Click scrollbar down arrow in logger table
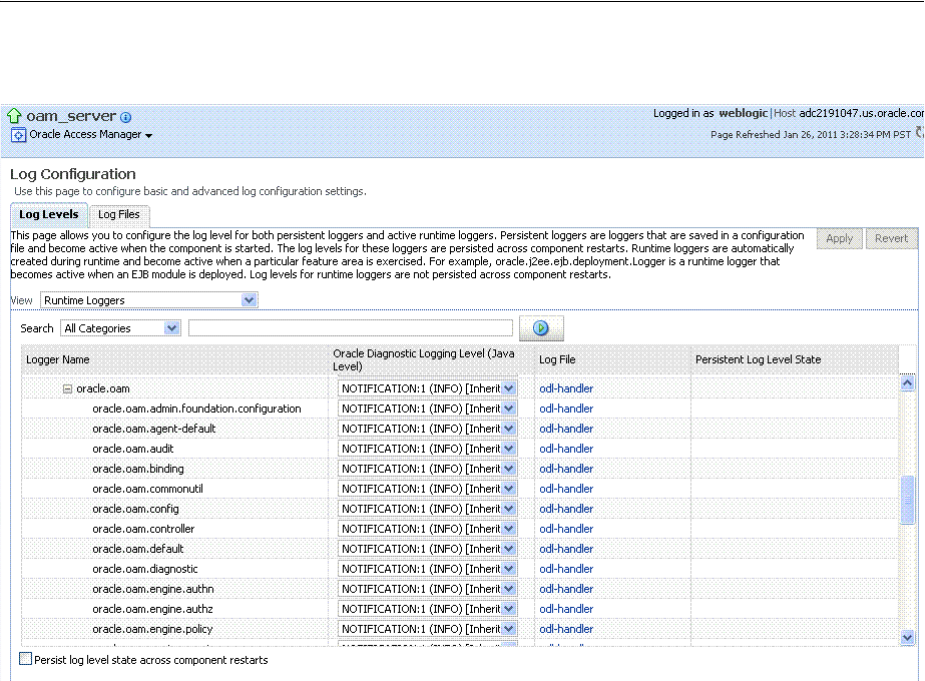Viewport: 925px width, 681px height. (x=907, y=636)
